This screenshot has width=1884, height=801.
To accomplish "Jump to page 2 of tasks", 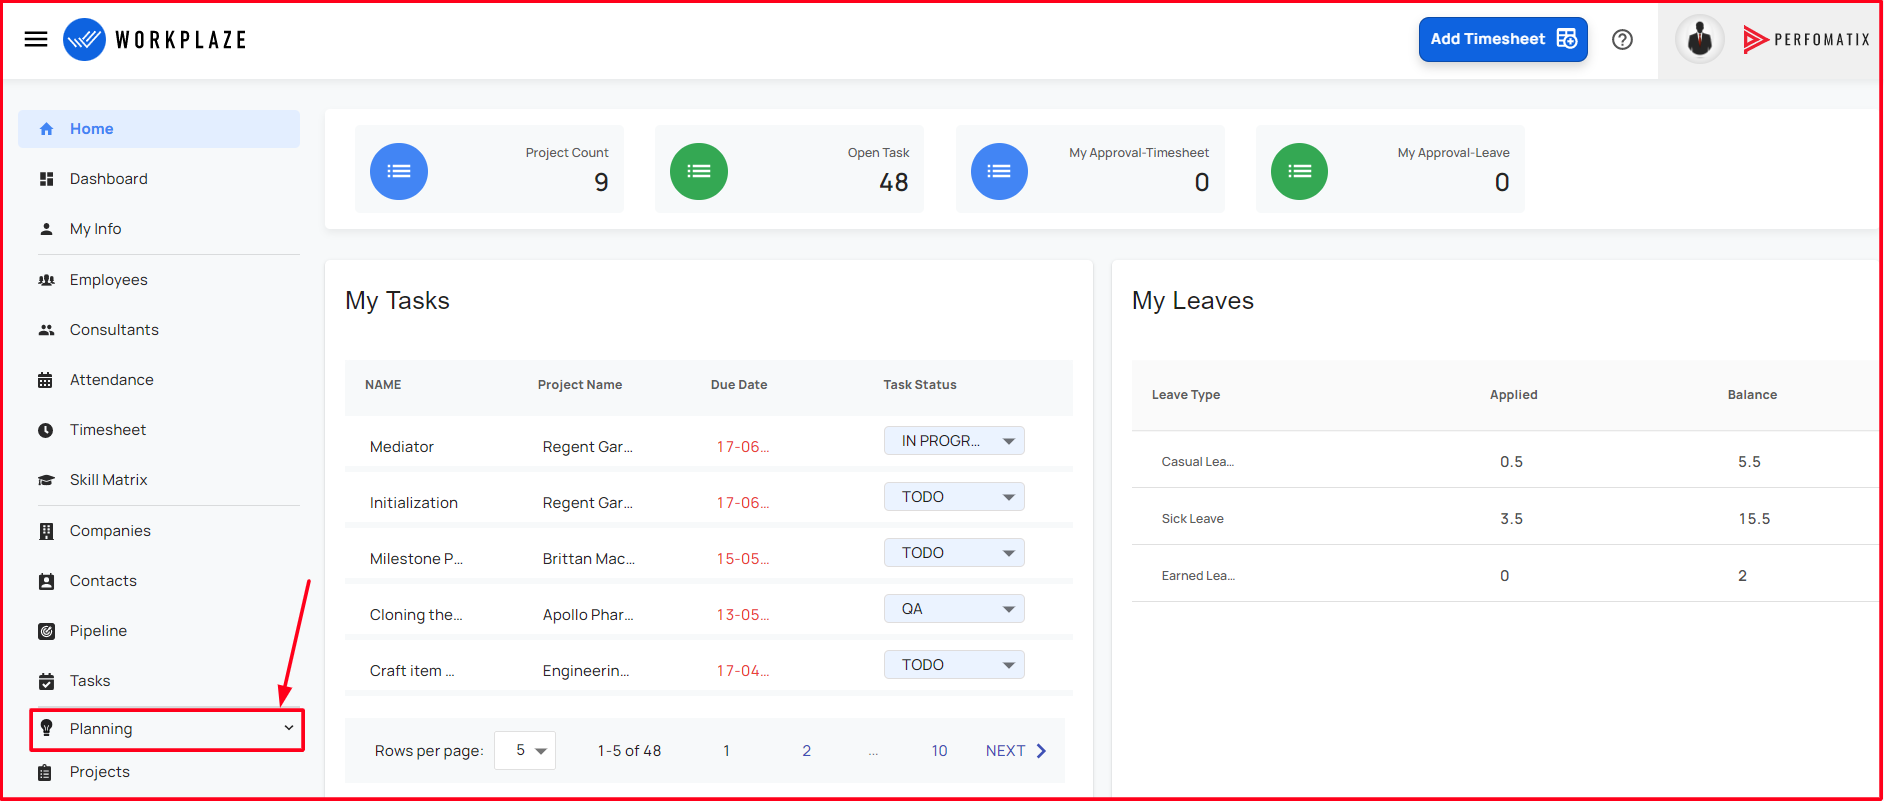I will pyautogui.click(x=806, y=751).
